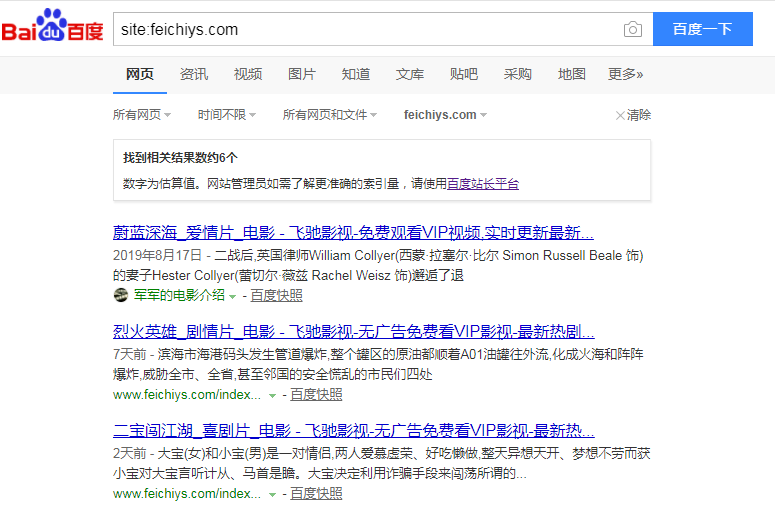The height and width of the screenshot is (518, 775).
Task: Click the 军军的电影介绍 avatar icon
Action: (x=121, y=295)
